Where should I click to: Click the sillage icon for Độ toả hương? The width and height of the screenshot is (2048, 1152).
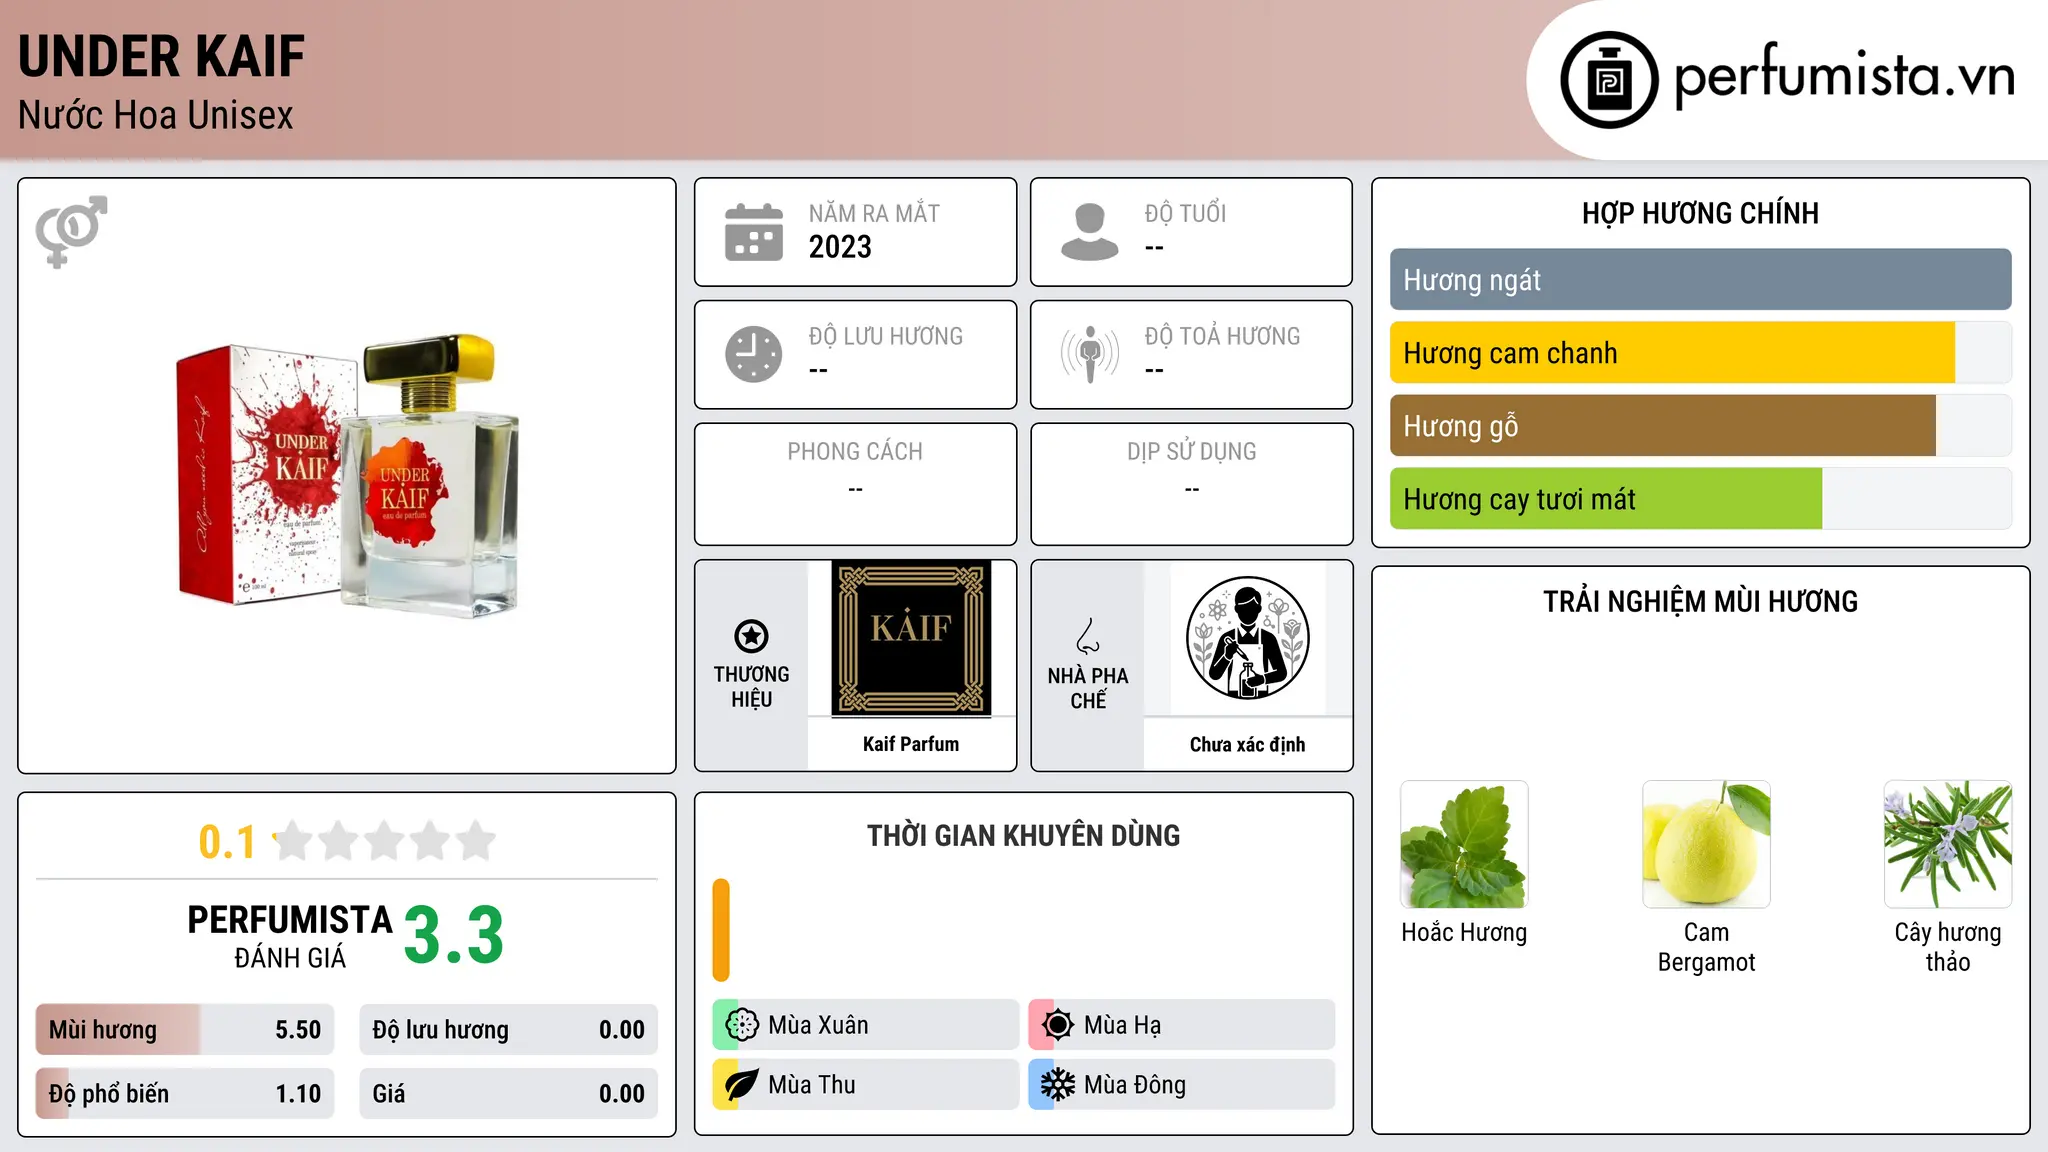point(1089,354)
